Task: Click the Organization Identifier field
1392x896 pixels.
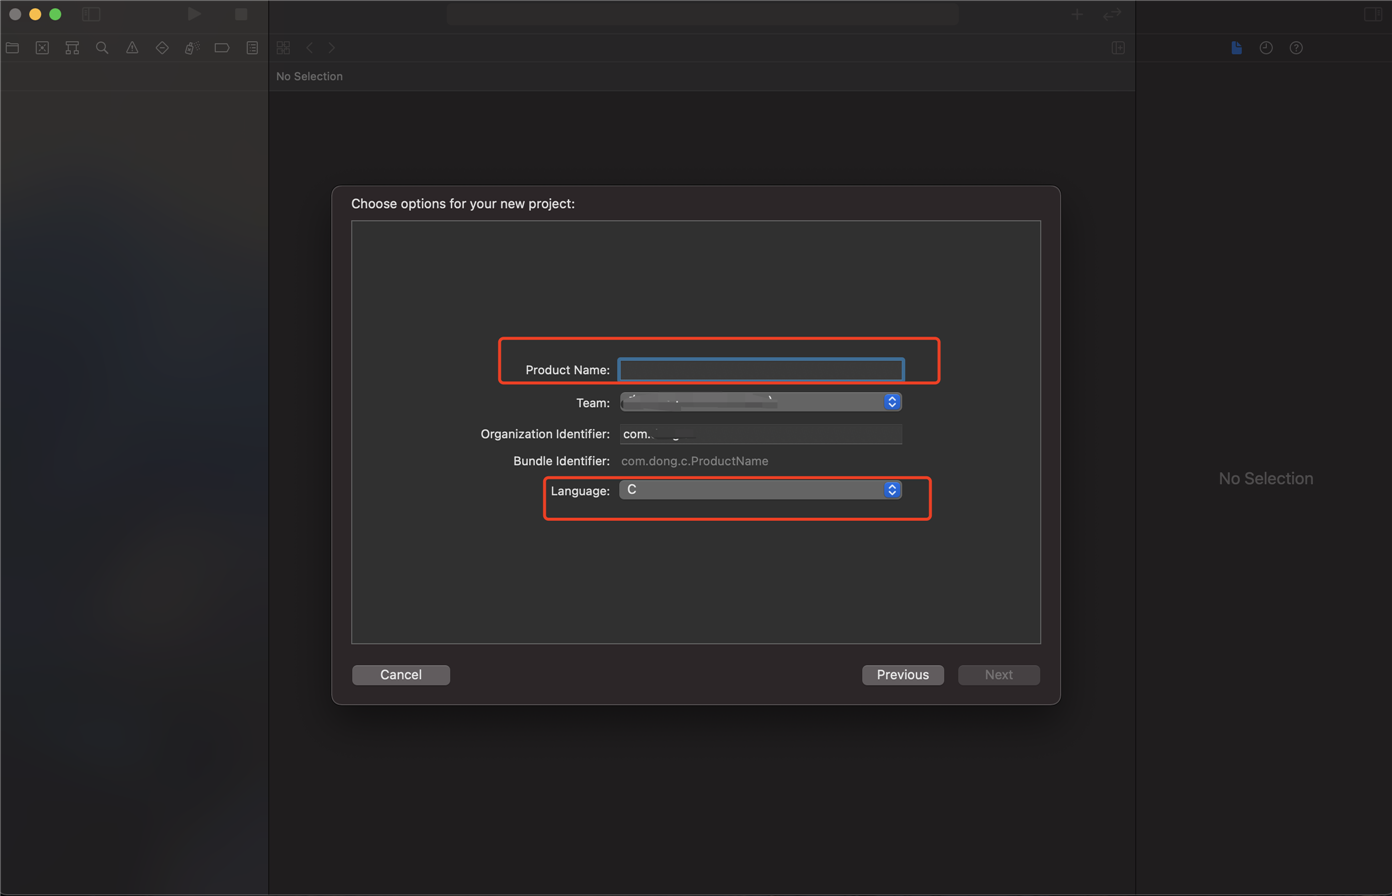Action: (x=761, y=434)
